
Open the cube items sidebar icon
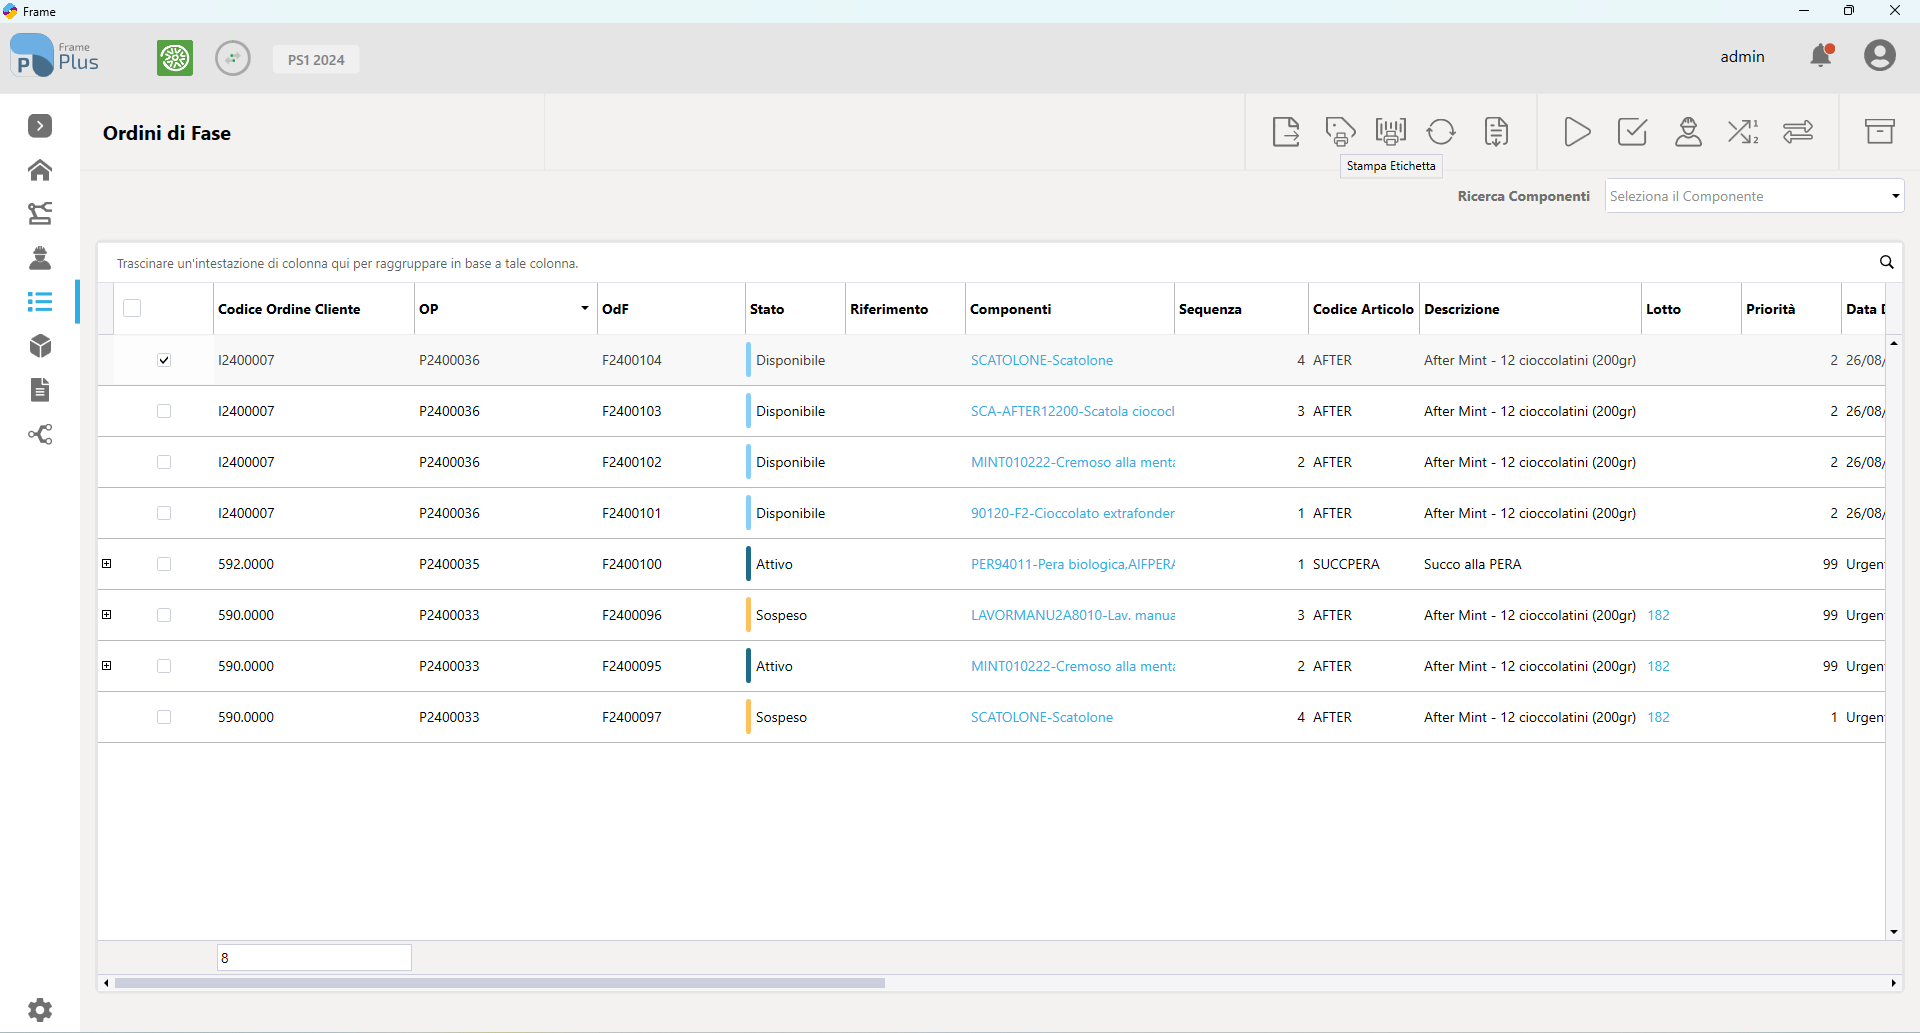pyautogui.click(x=40, y=346)
